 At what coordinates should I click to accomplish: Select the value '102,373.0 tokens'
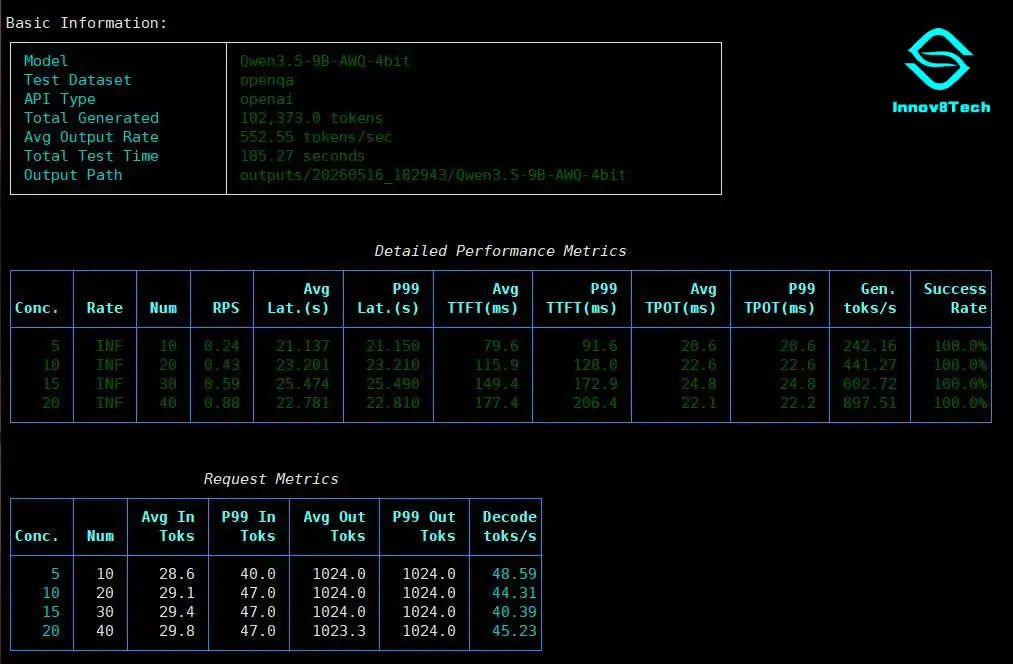coord(311,118)
